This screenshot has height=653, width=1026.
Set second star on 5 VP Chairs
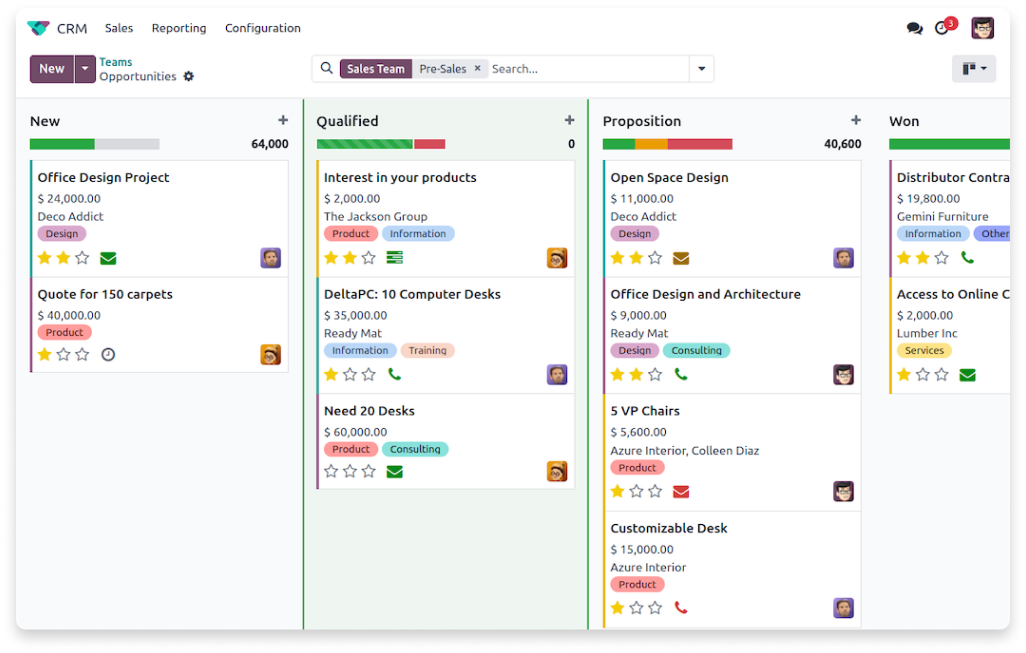[636, 491]
